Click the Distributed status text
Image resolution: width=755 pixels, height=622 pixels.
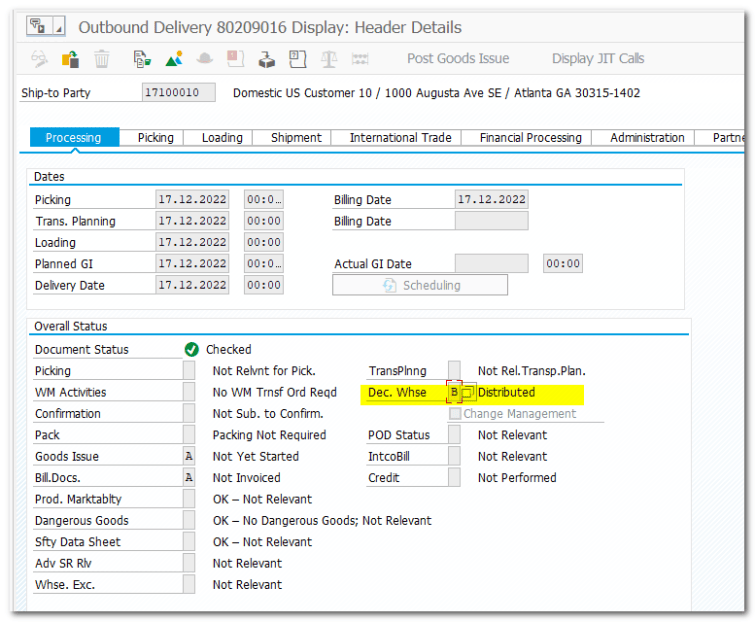coord(506,392)
